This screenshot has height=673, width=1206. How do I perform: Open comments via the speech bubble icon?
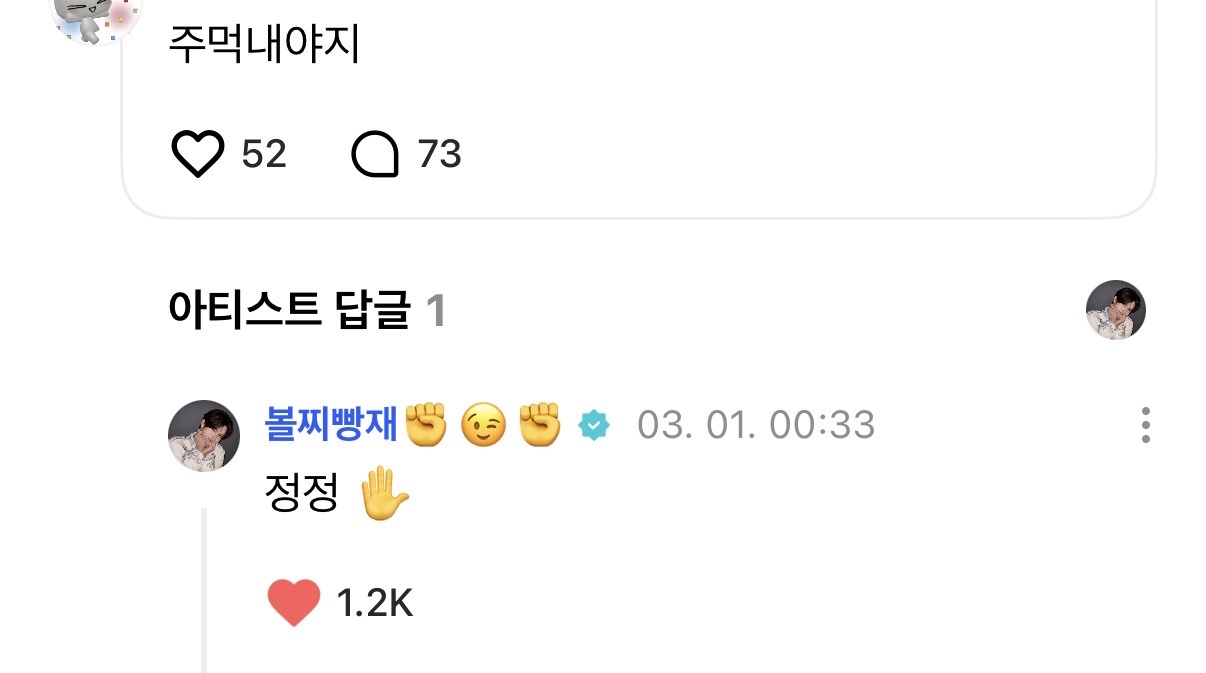click(376, 155)
